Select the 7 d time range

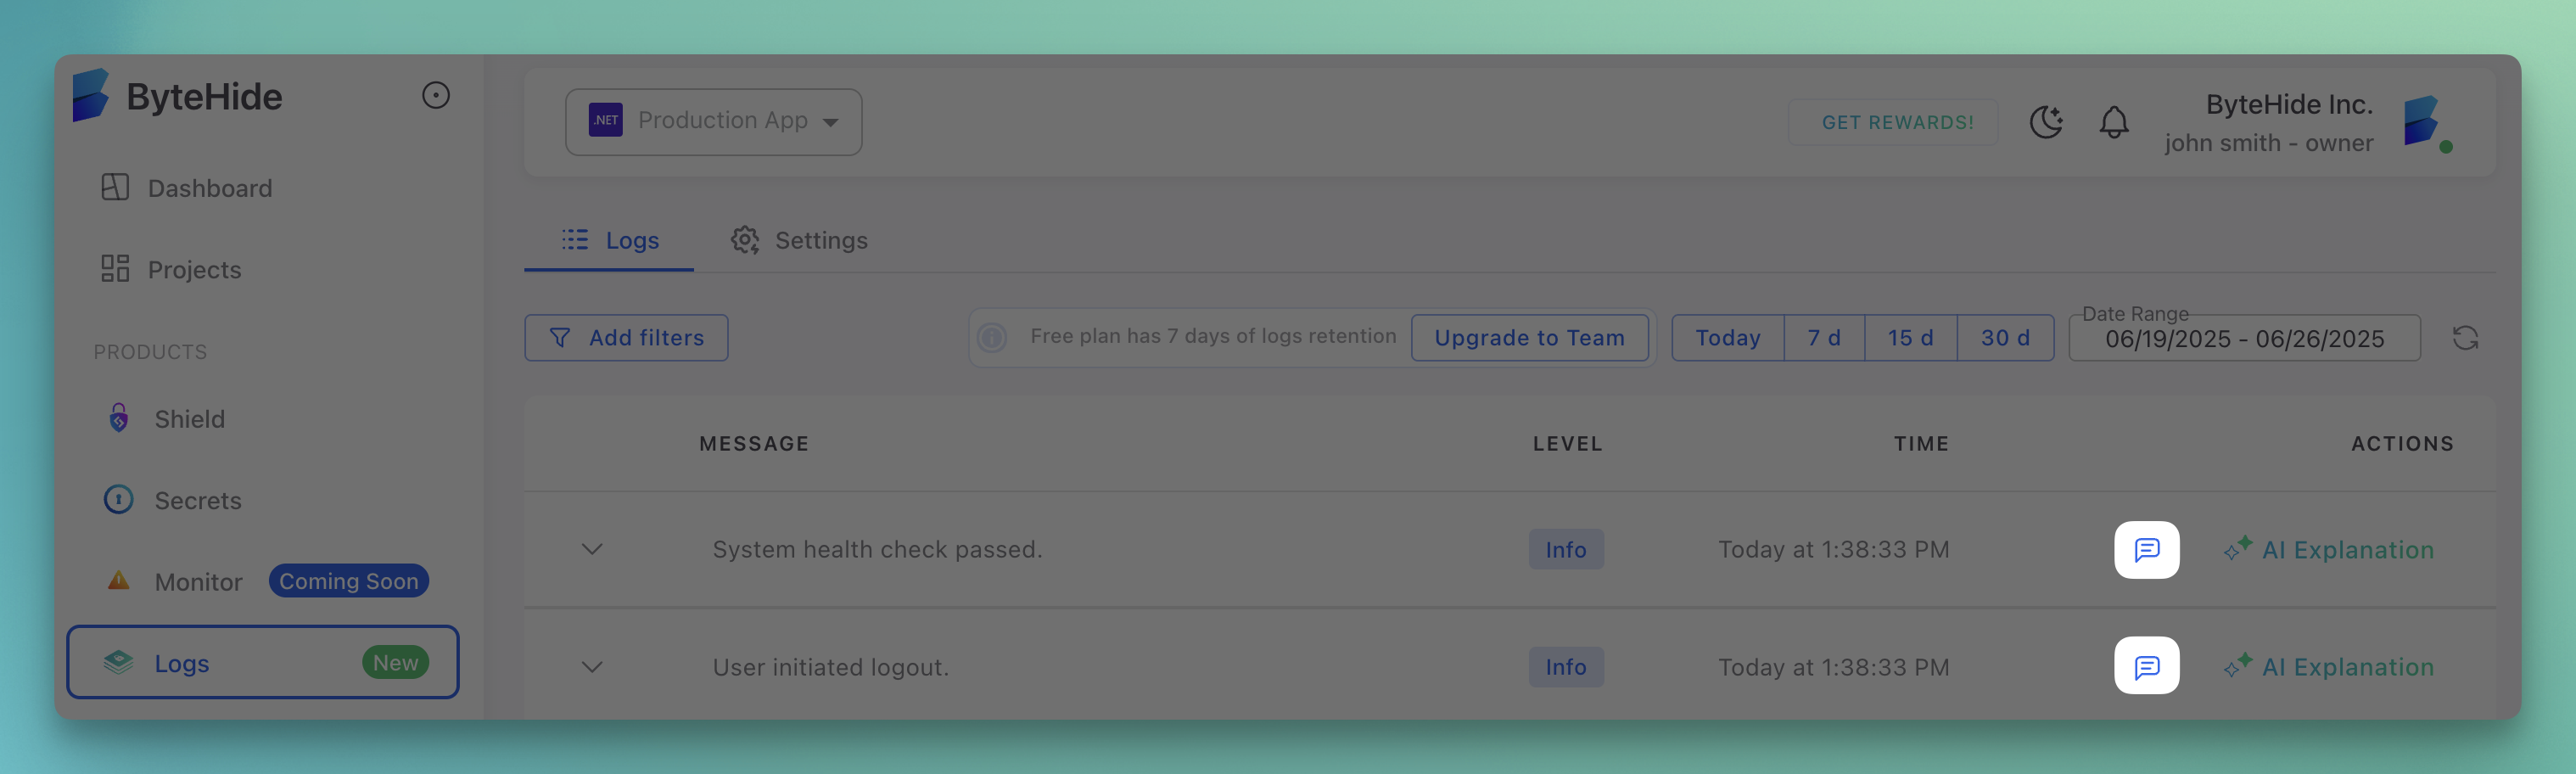(1823, 338)
